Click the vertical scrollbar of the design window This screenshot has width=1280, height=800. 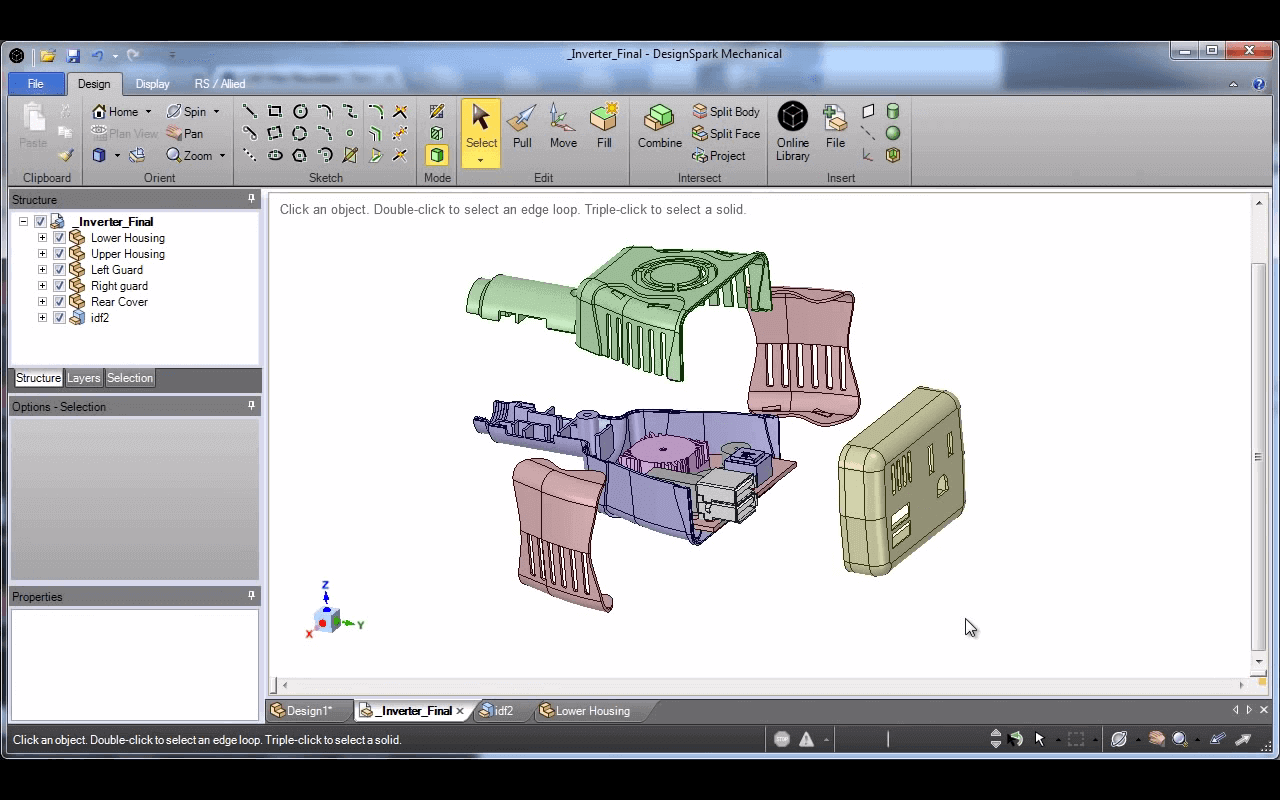pyautogui.click(x=1258, y=456)
